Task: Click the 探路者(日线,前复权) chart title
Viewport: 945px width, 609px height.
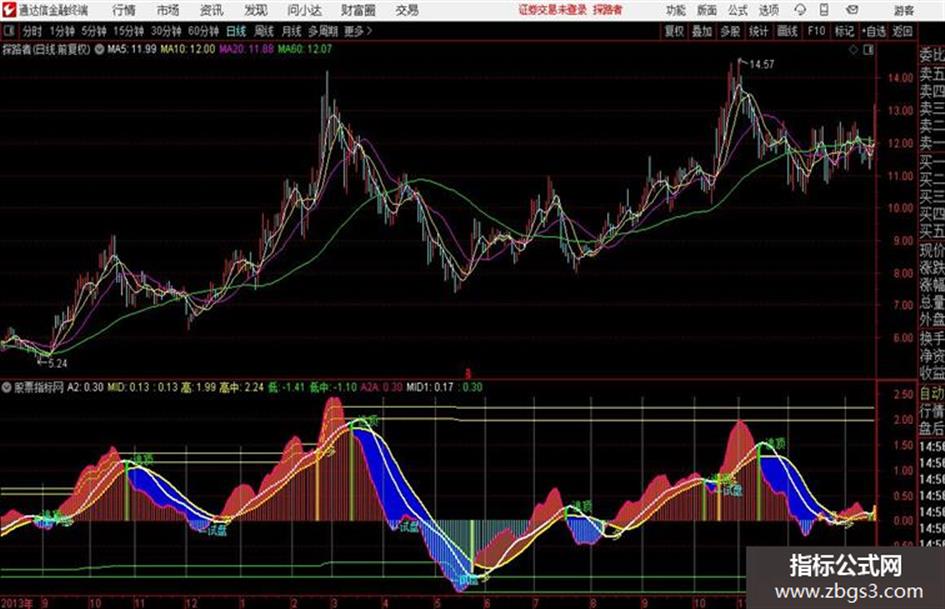Action: 46,49
